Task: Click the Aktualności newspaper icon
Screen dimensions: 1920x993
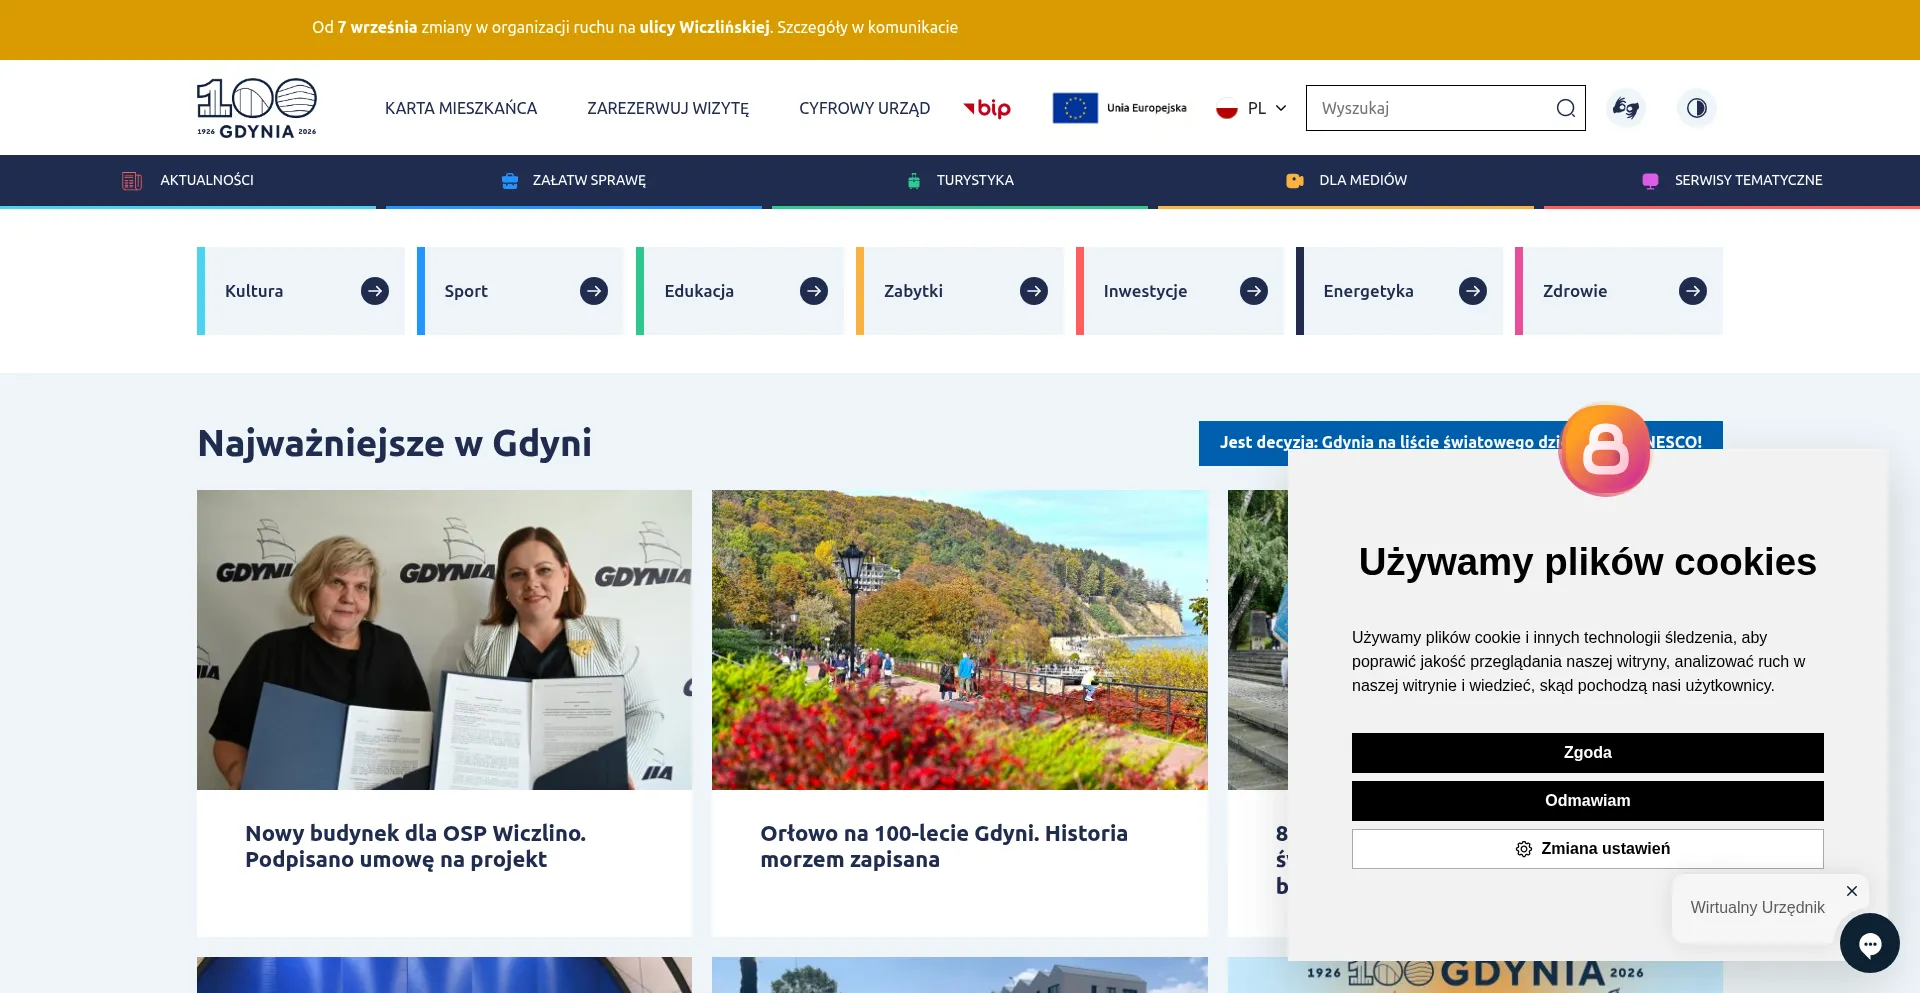Action: pos(132,181)
